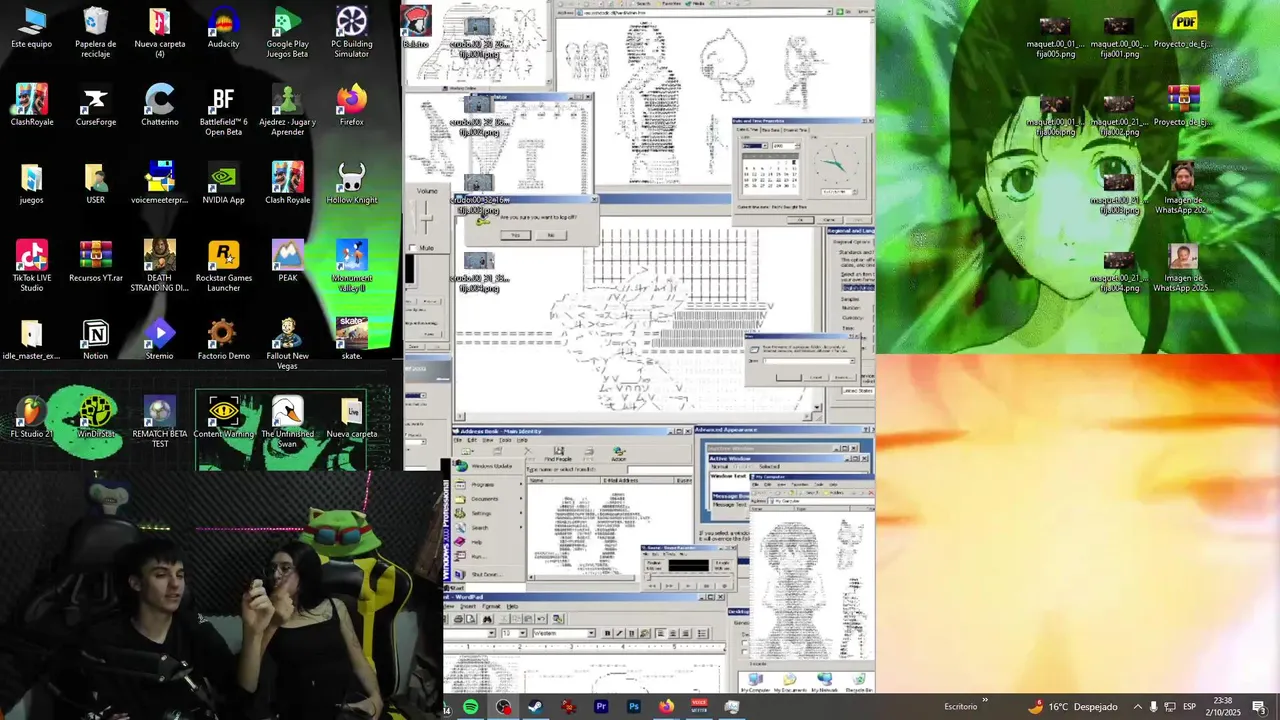
Task: Open WhatsApp image of the baby
Action: pyautogui.click(x=1184, y=266)
